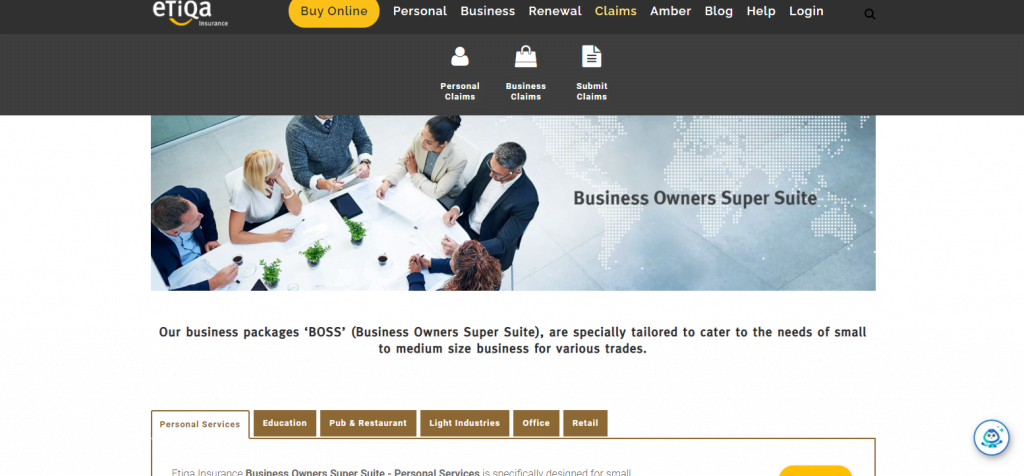Launch the chatbot assistant icon
This screenshot has width=1024, height=476.
[991, 437]
